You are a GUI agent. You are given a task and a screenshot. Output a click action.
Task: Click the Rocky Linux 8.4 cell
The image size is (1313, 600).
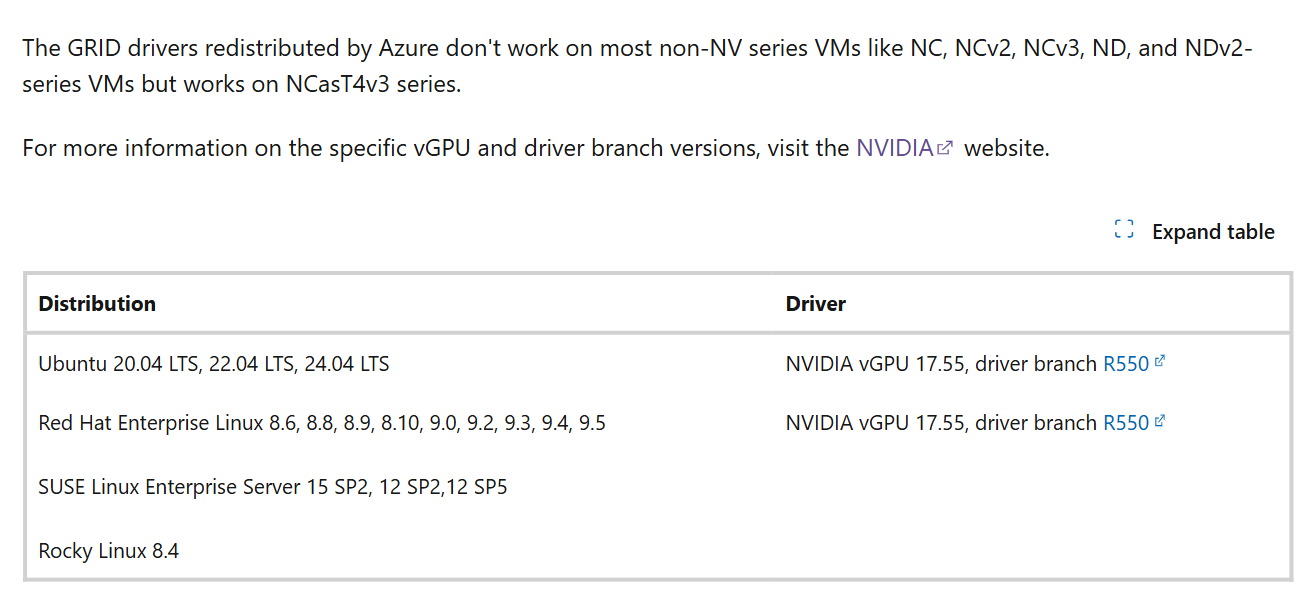[x=109, y=550]
